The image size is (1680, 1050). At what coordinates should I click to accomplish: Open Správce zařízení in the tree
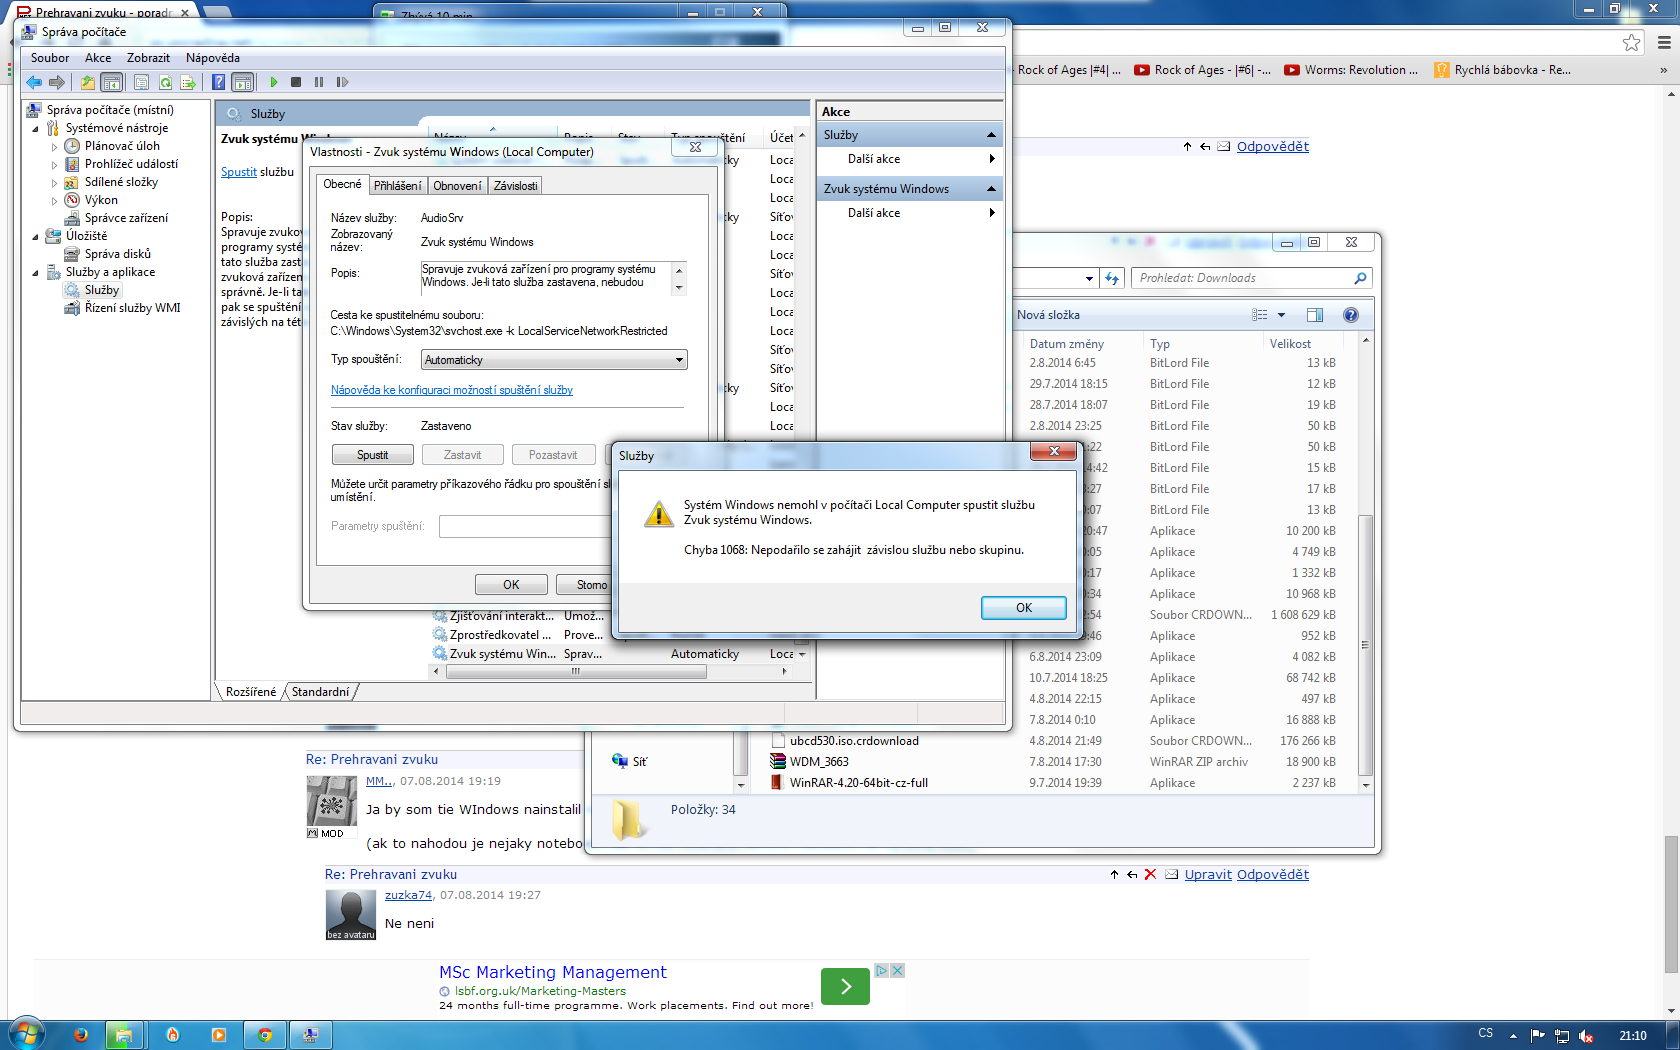pos(126,218)
